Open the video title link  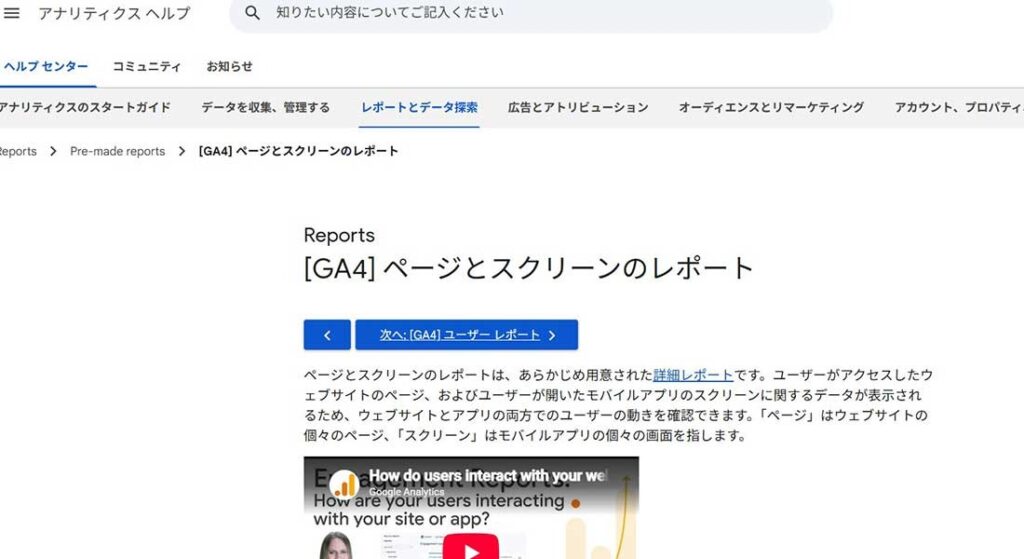pyautogui.click(x=488, y=476)
